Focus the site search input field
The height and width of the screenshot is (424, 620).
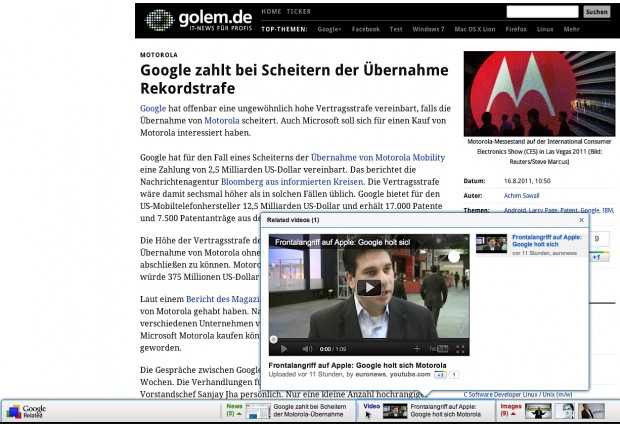click(x=542, y=12)
